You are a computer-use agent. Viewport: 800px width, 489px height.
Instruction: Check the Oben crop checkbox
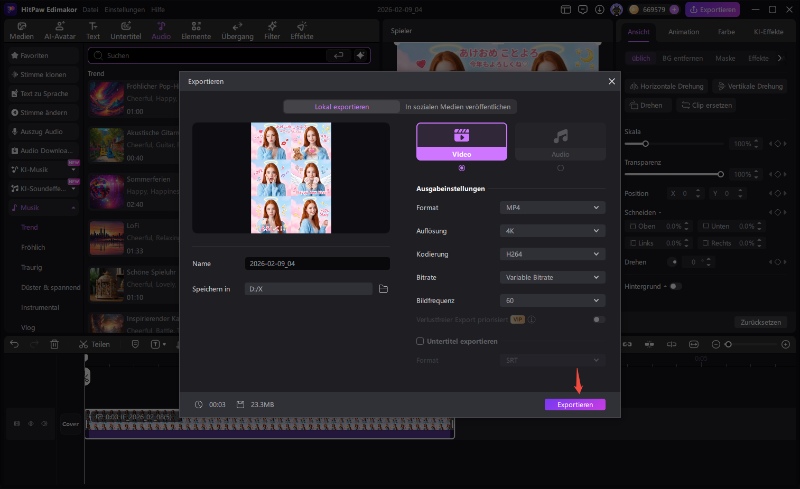pos(633,226)
